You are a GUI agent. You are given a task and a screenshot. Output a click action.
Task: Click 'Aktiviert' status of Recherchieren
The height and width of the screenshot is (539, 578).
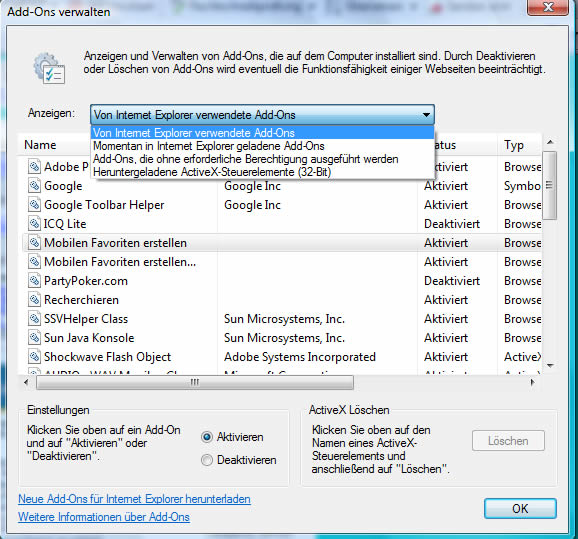point(446,300)
